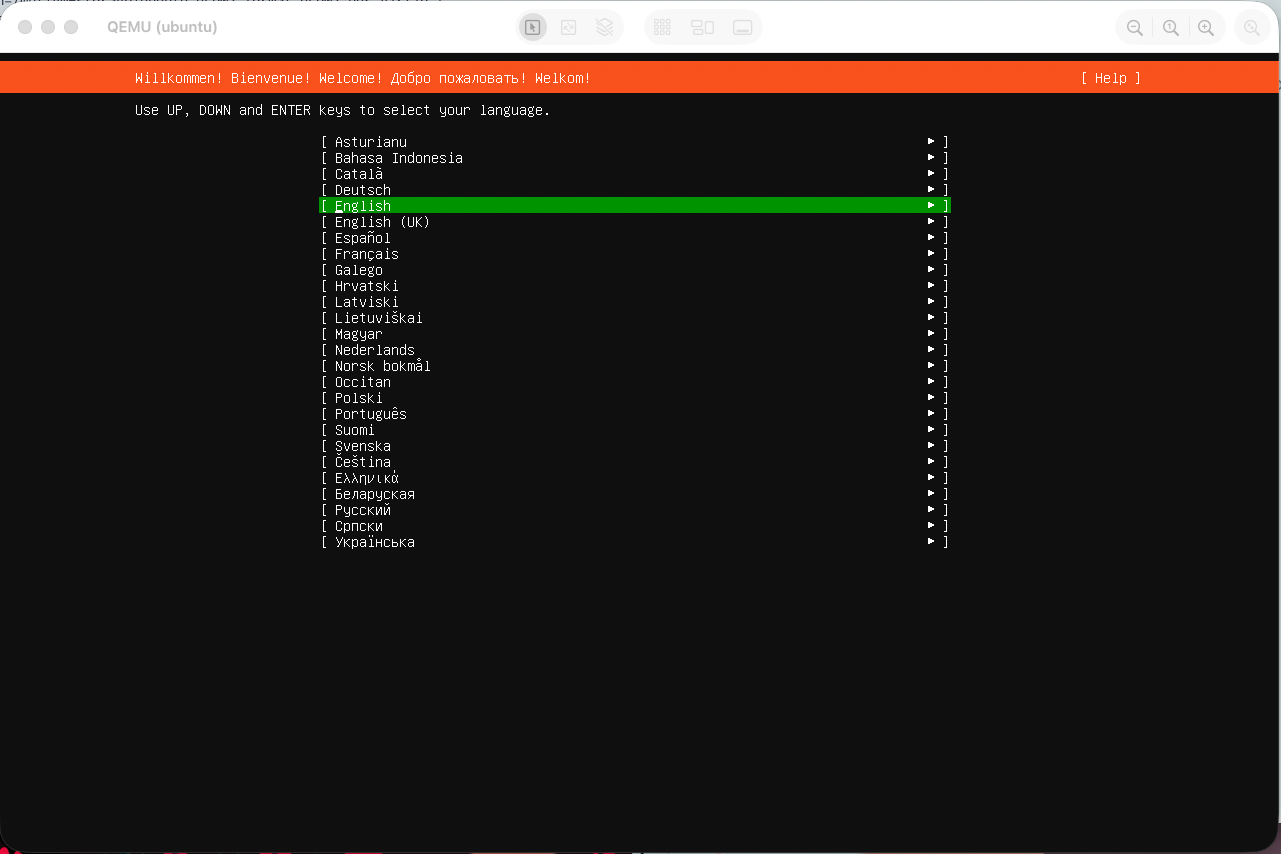This screenshot has width=1281, height=854.
Task: Click the grid view icon in toolbar
Action: pos(662,28)
